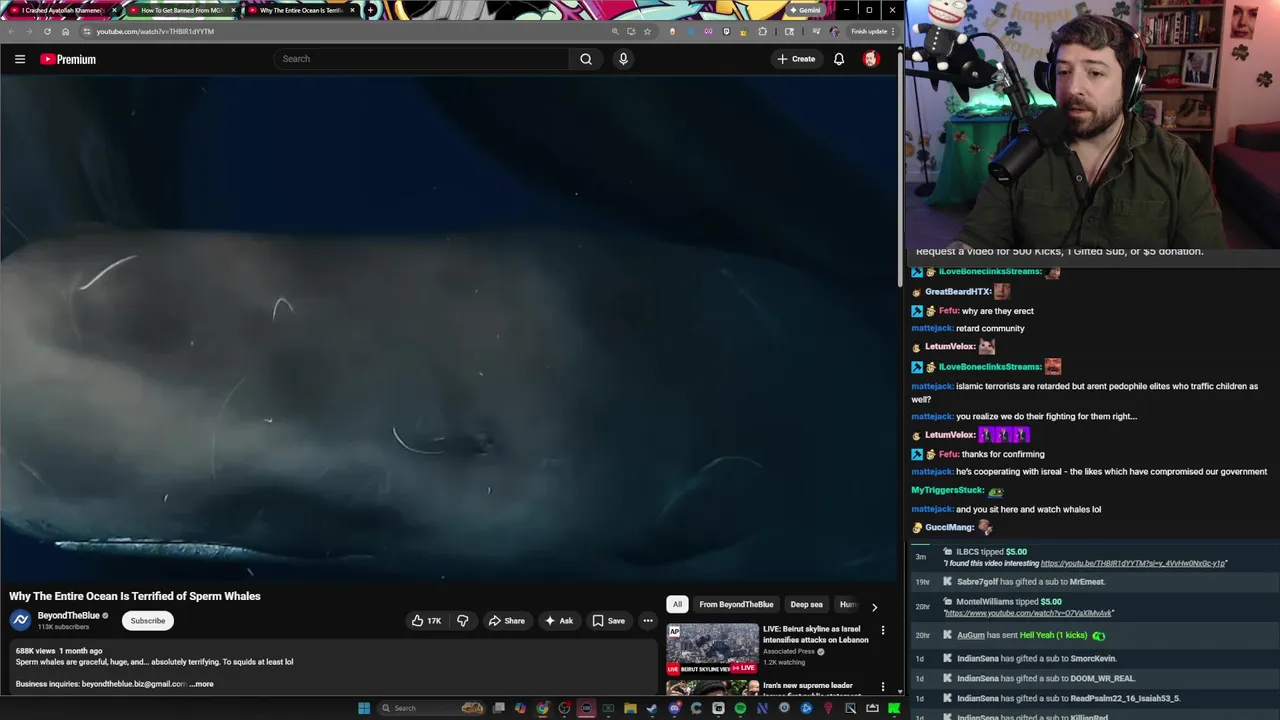The image size is (1280, 720).
Task: Go back in browser history
Action: pyautogui.click(x=11, y=31)
